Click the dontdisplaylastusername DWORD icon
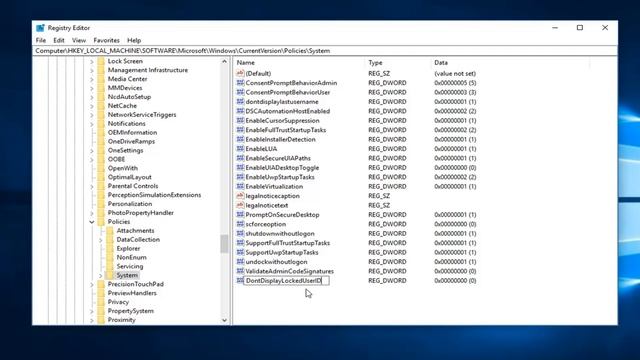The image size is (640, 360). (x=240, y=102)
